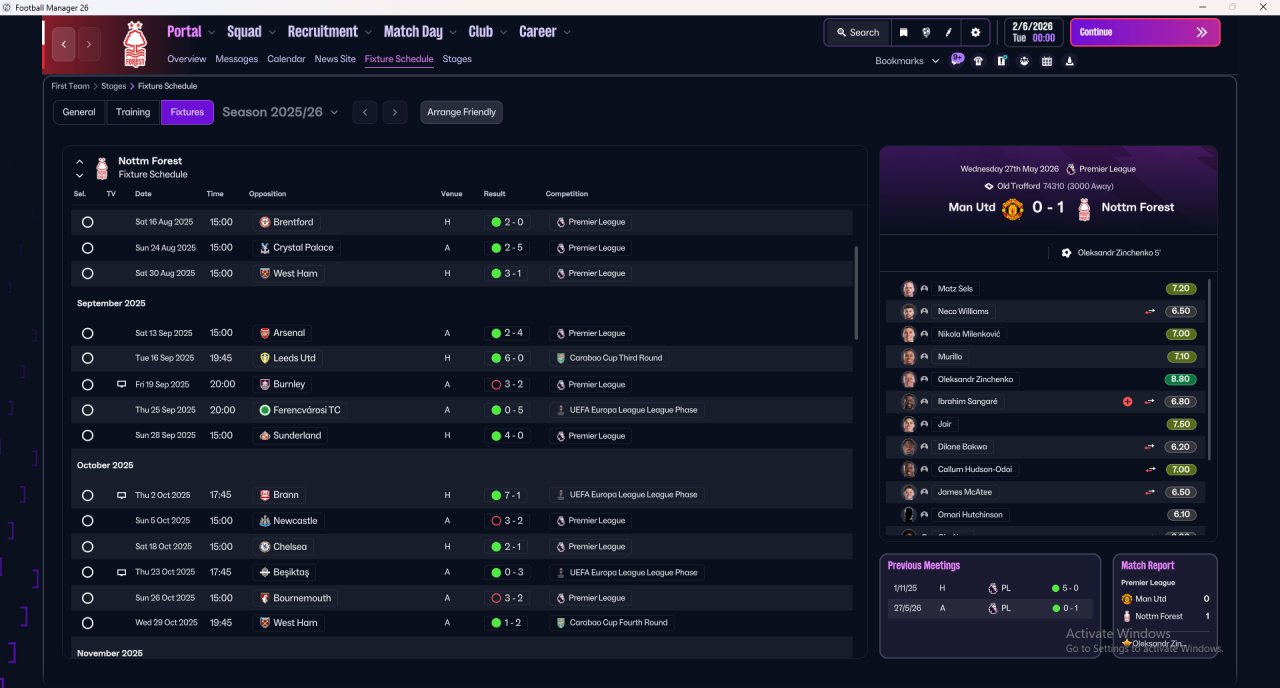
Task: Click Ibrahim Sangaré's red injury cross icon
Action: pyautogui.click(x=1128, y=402)
